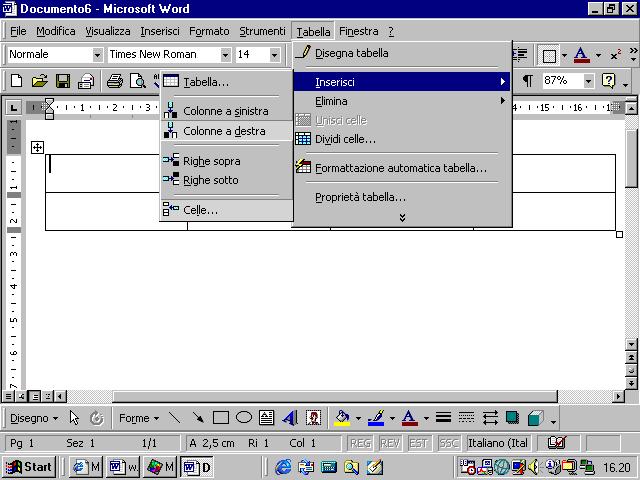
Task: Click the Print printer icon
Action: click(x=115, y=81)
